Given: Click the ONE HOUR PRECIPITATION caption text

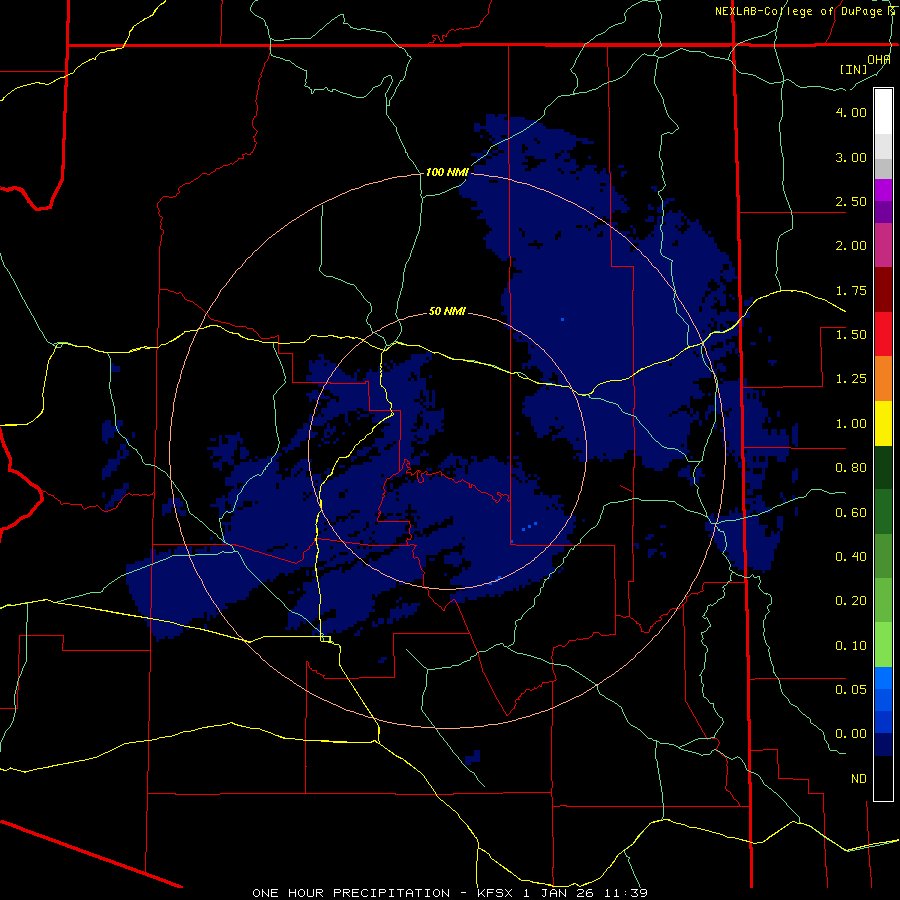Looking at the screenshot, I should [x=351, y=893].
